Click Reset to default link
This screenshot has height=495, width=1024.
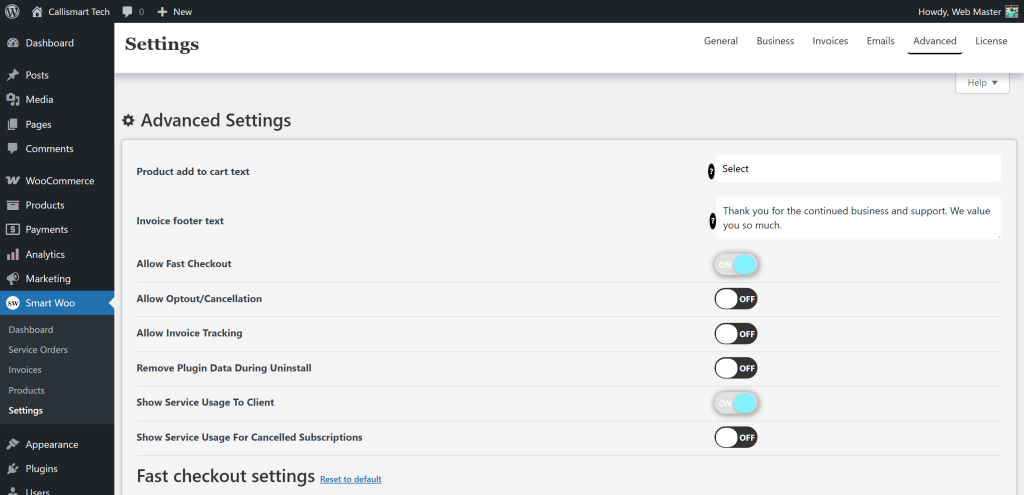tap(351, 479)
